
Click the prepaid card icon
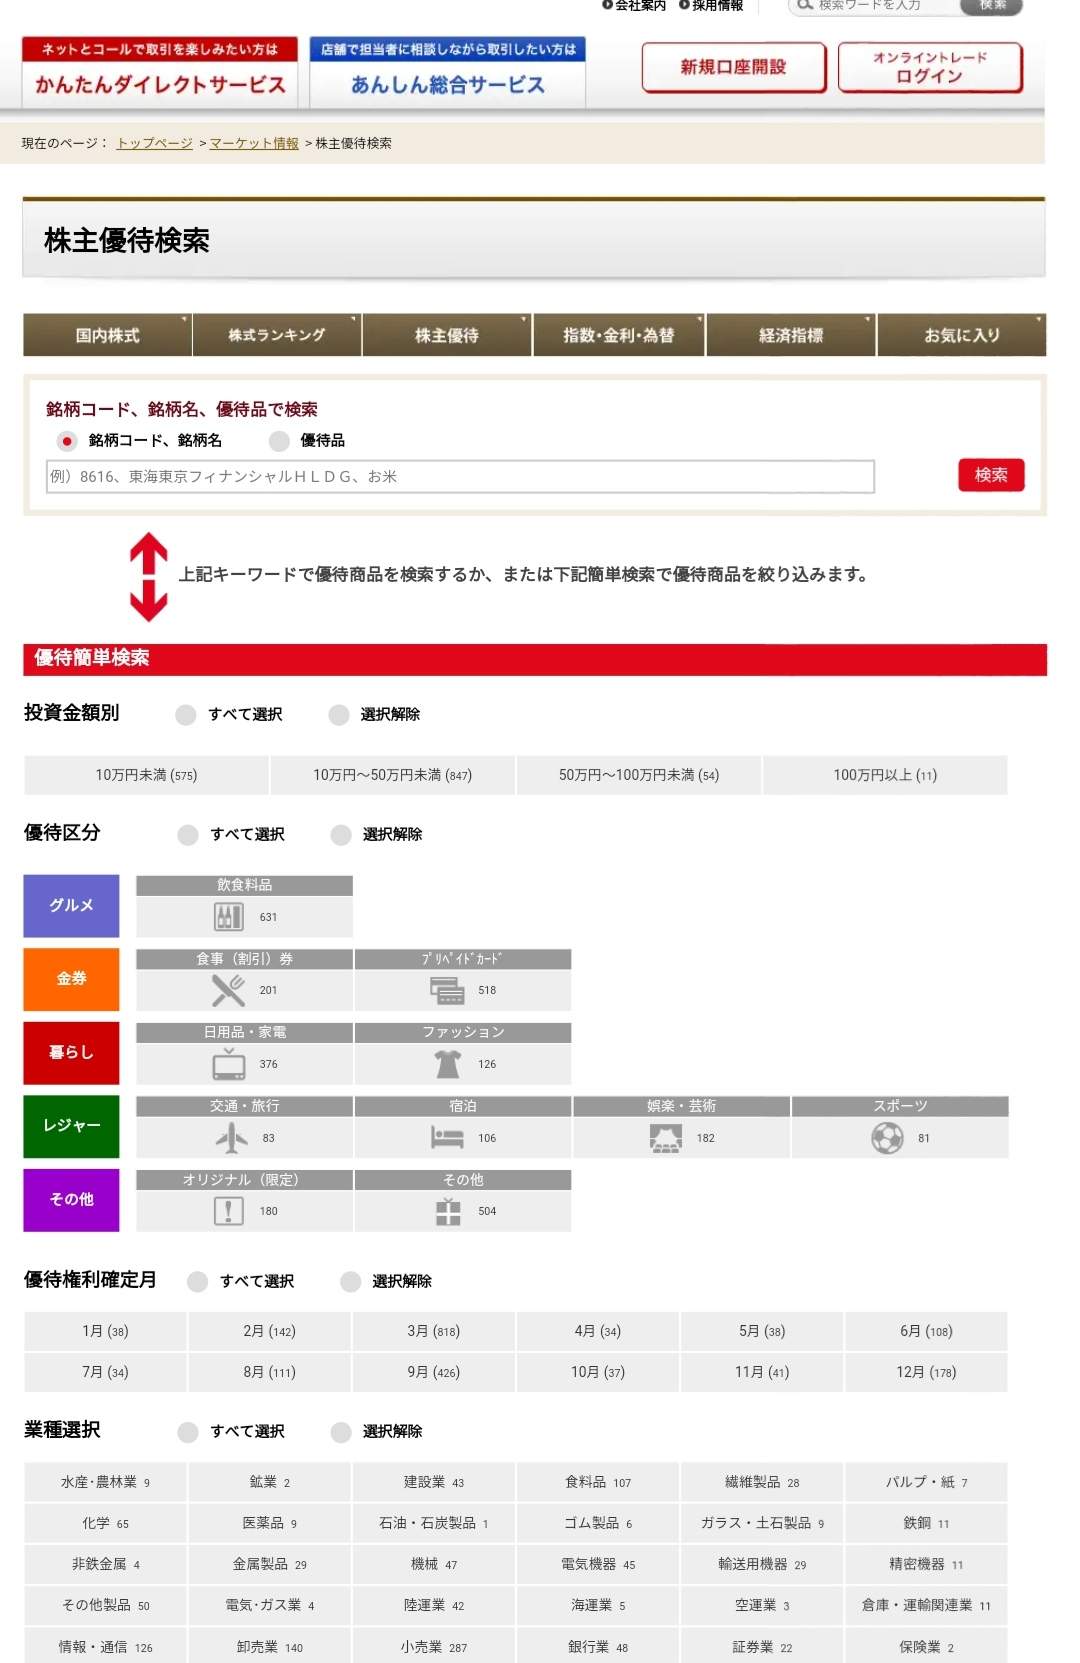coord(447,990)
